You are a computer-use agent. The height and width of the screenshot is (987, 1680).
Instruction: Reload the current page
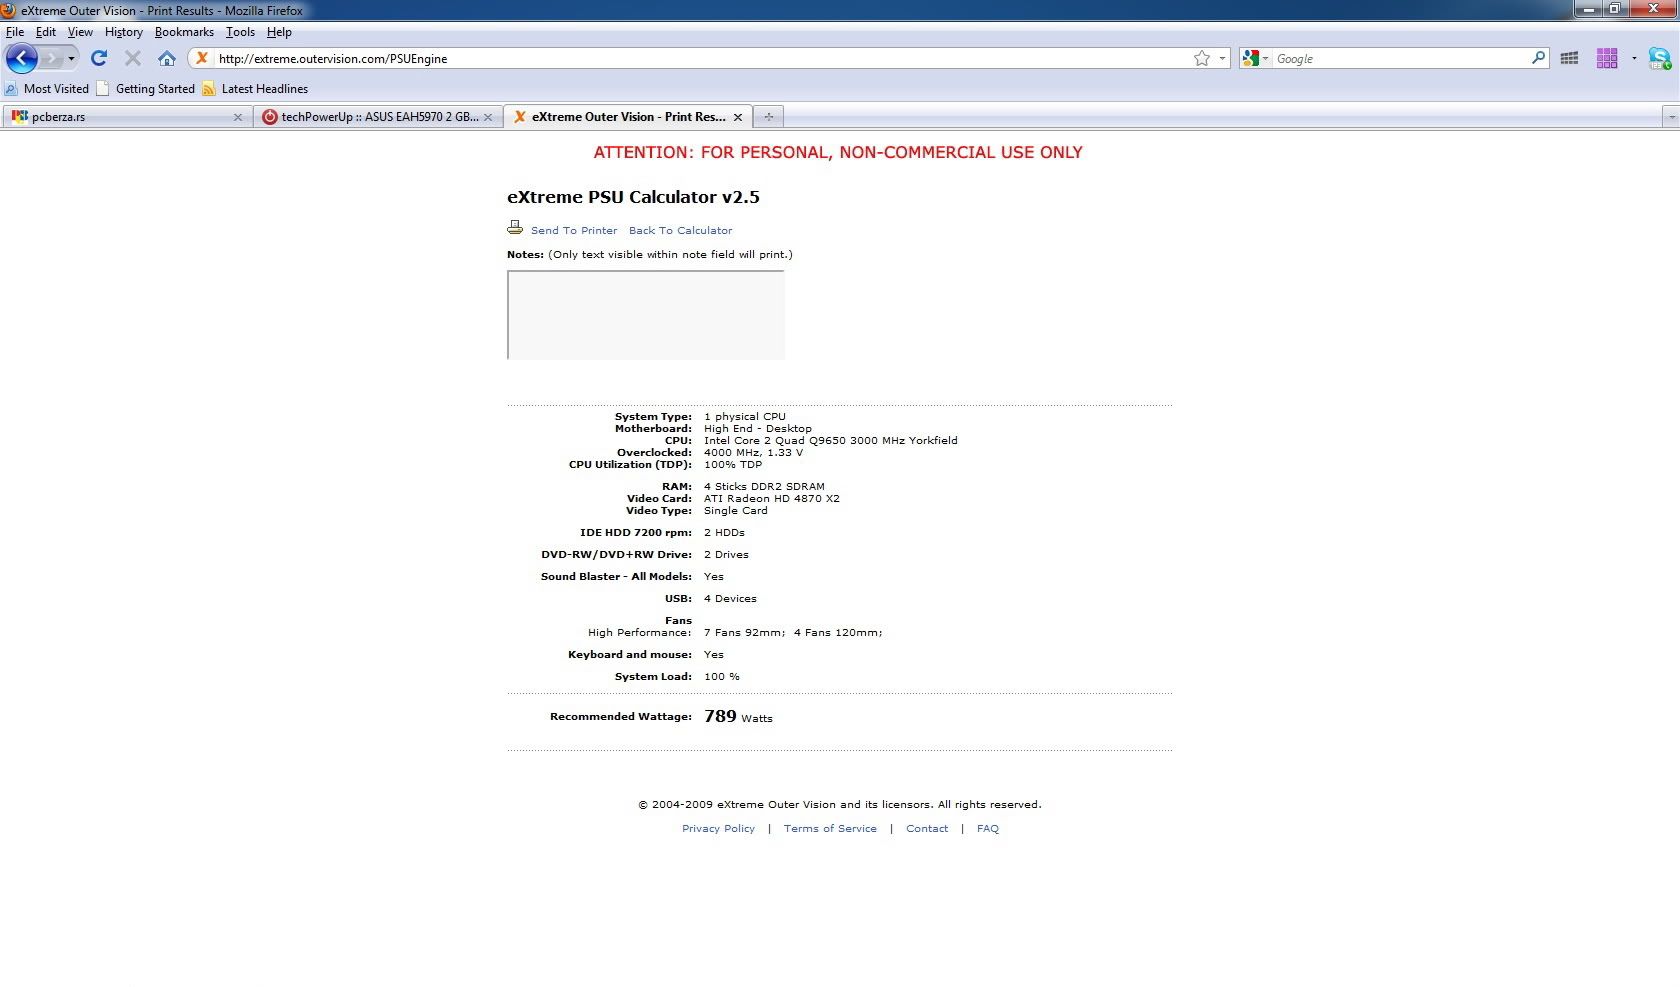tap(99, 58)
